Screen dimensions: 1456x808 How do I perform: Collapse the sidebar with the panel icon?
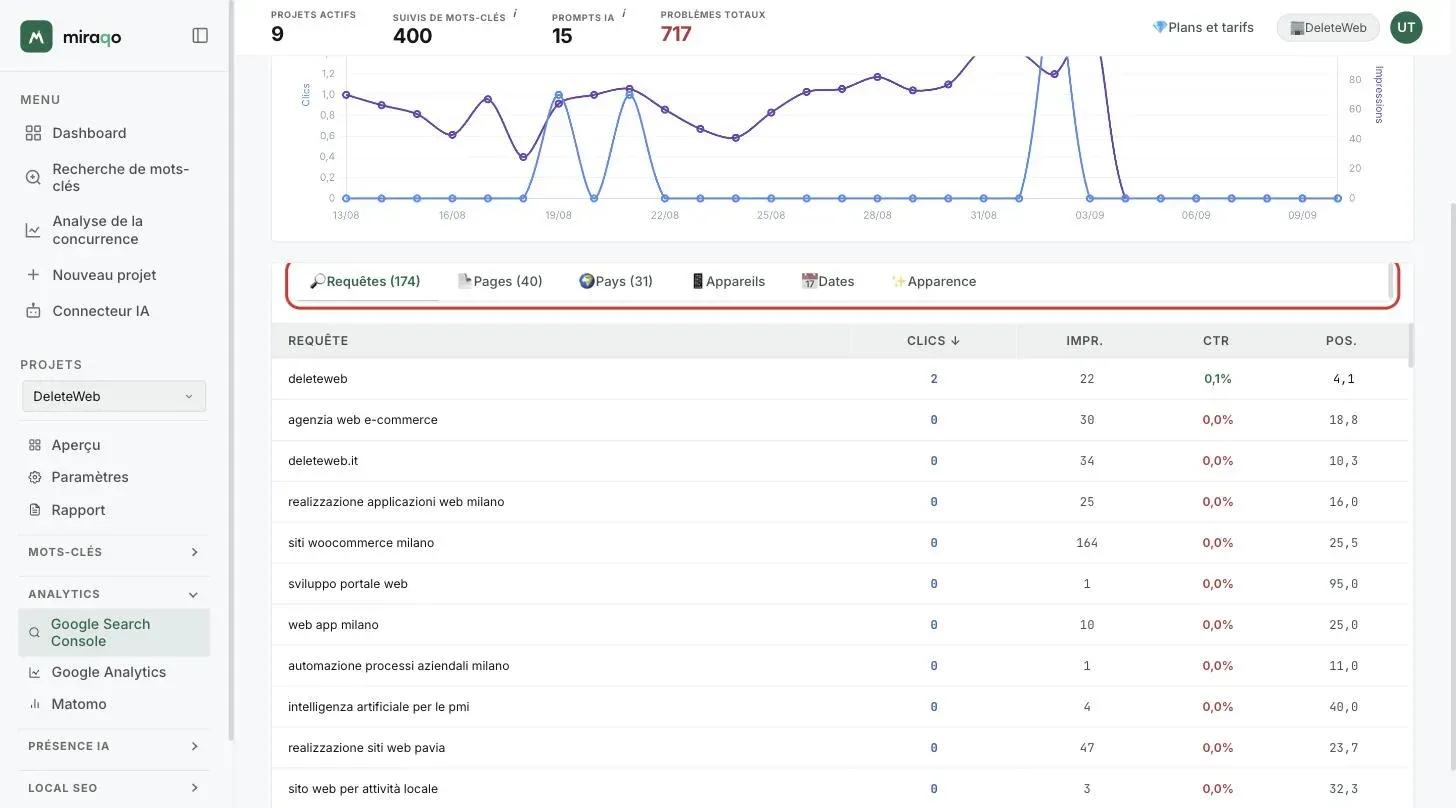pos(200,36)
